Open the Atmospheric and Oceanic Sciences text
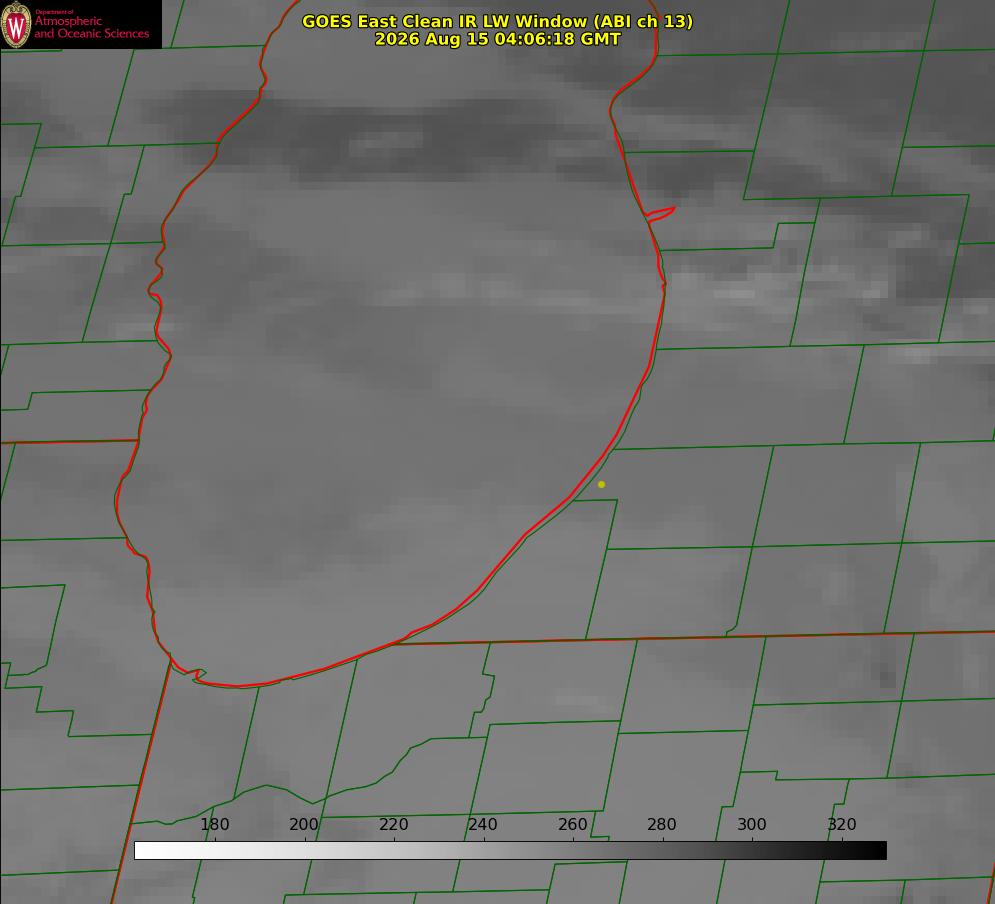Image resolution: width=995 pixels, height=904 pixels. 91,27
